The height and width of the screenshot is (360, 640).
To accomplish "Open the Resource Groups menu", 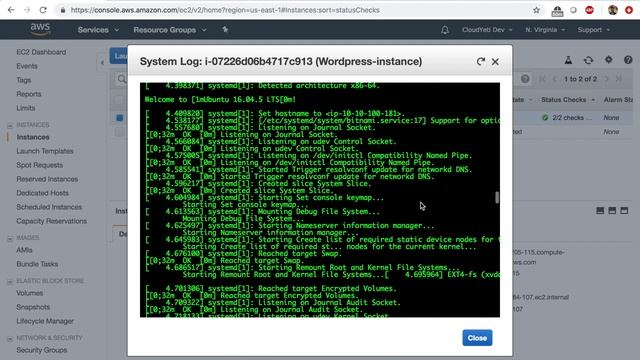I will pos(170,30).
